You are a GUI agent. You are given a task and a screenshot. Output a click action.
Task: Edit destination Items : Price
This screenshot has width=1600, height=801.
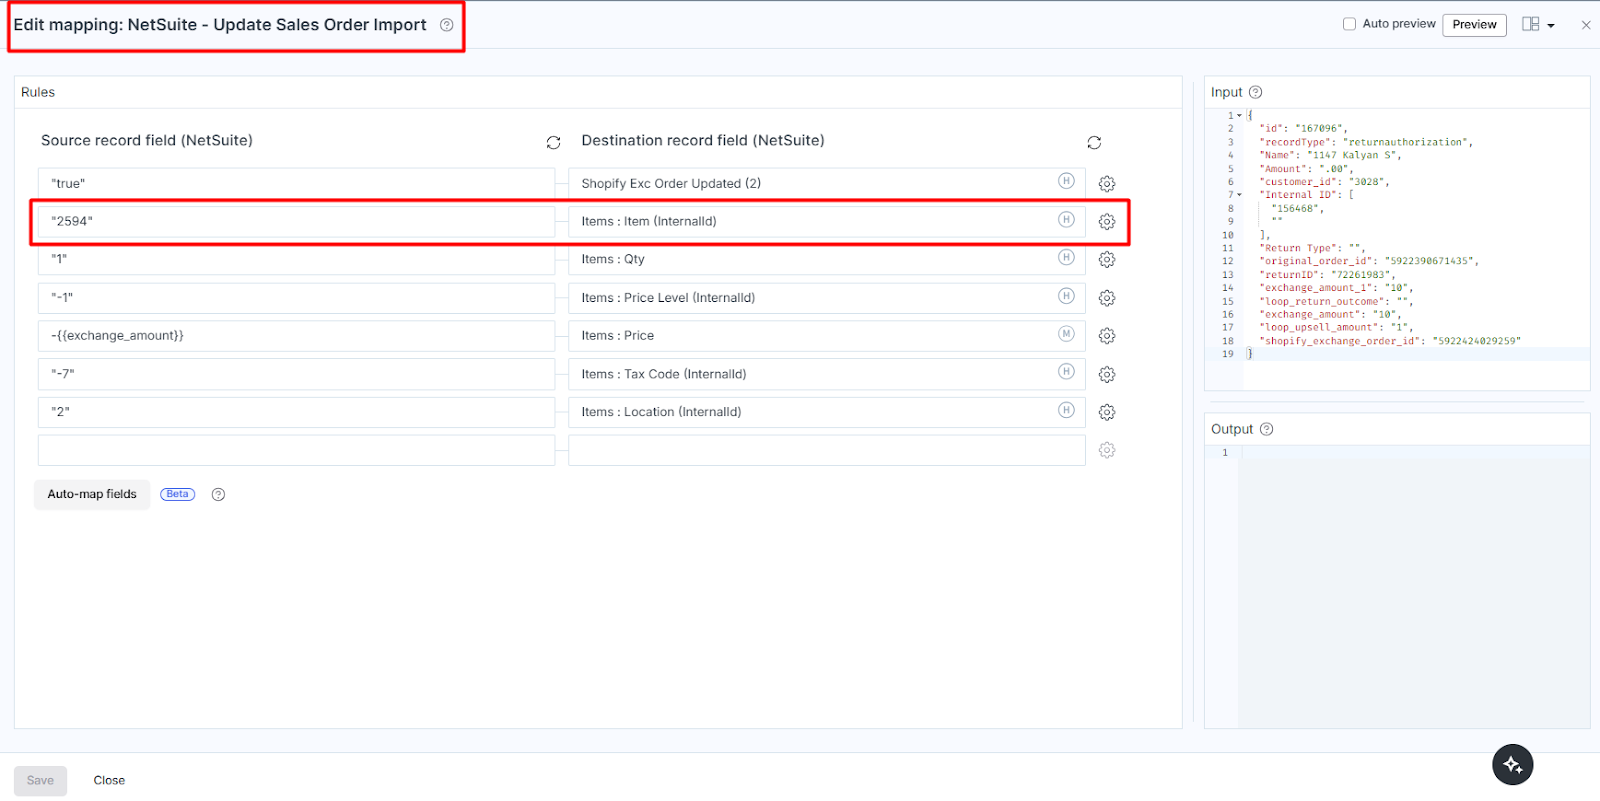(x=826, y=336)
